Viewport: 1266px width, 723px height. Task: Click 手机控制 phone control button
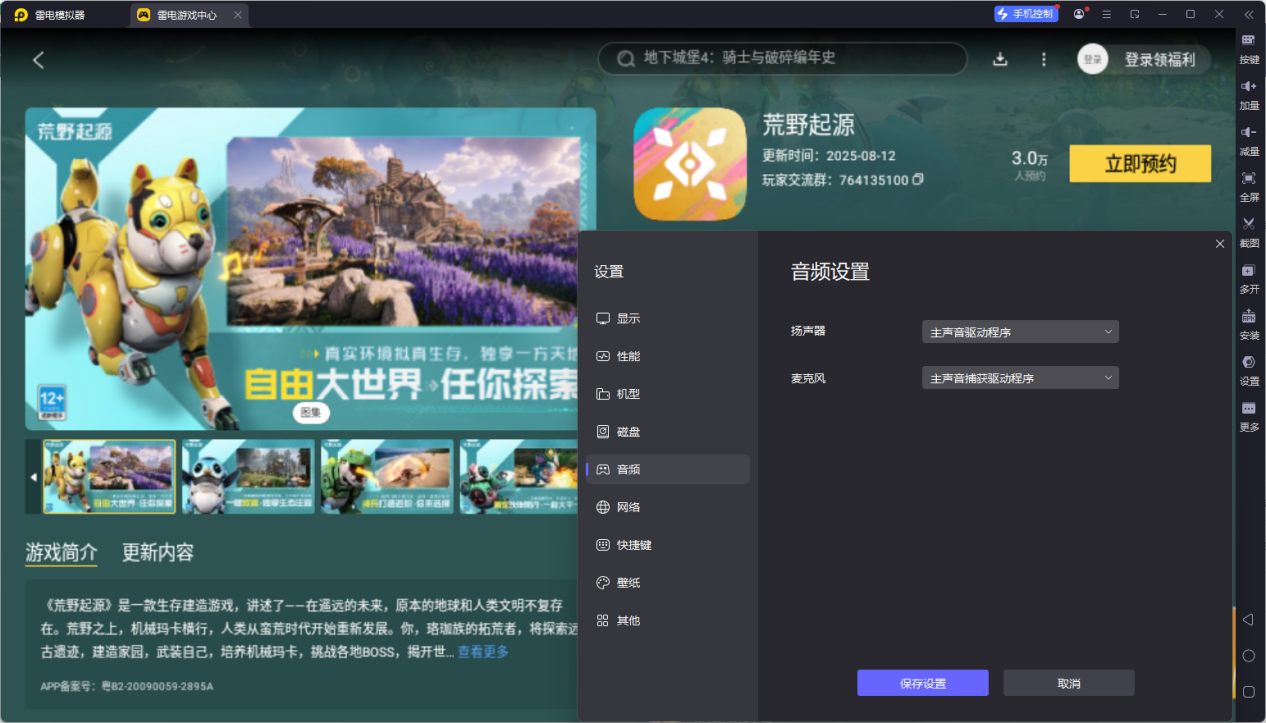tap(1026, 14)
